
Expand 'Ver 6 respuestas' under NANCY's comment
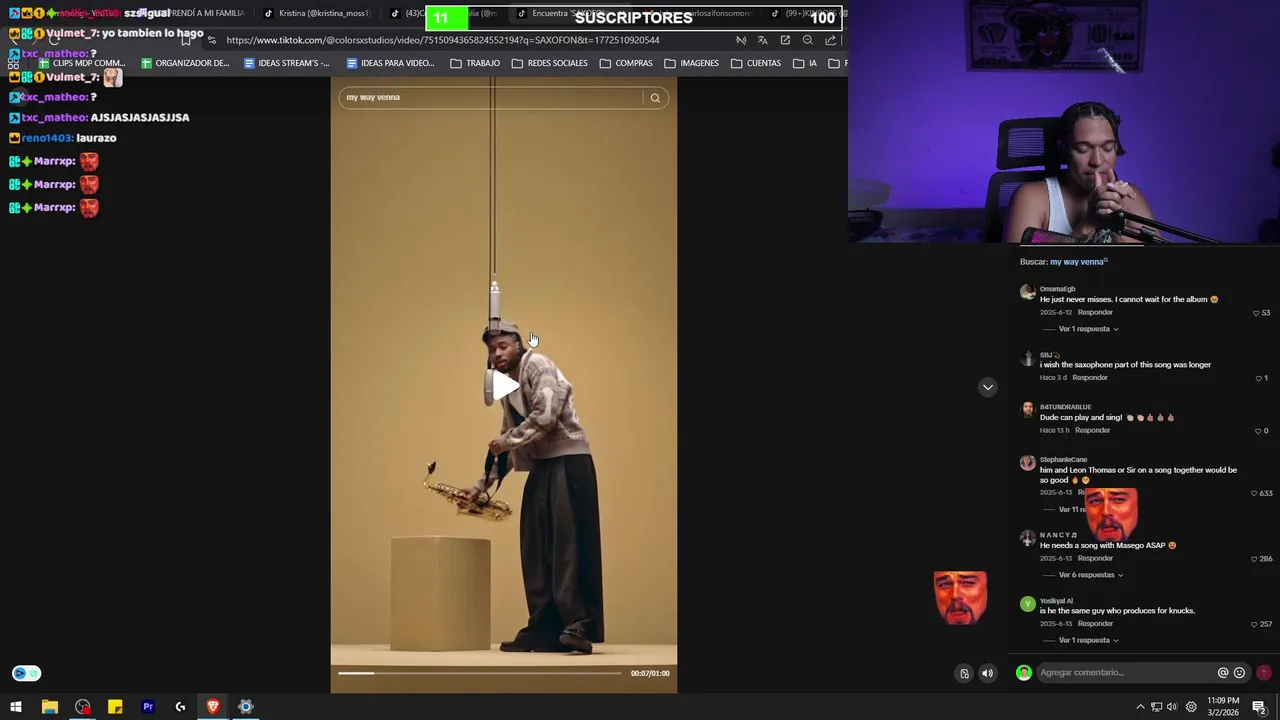(x=1090, y=575)
